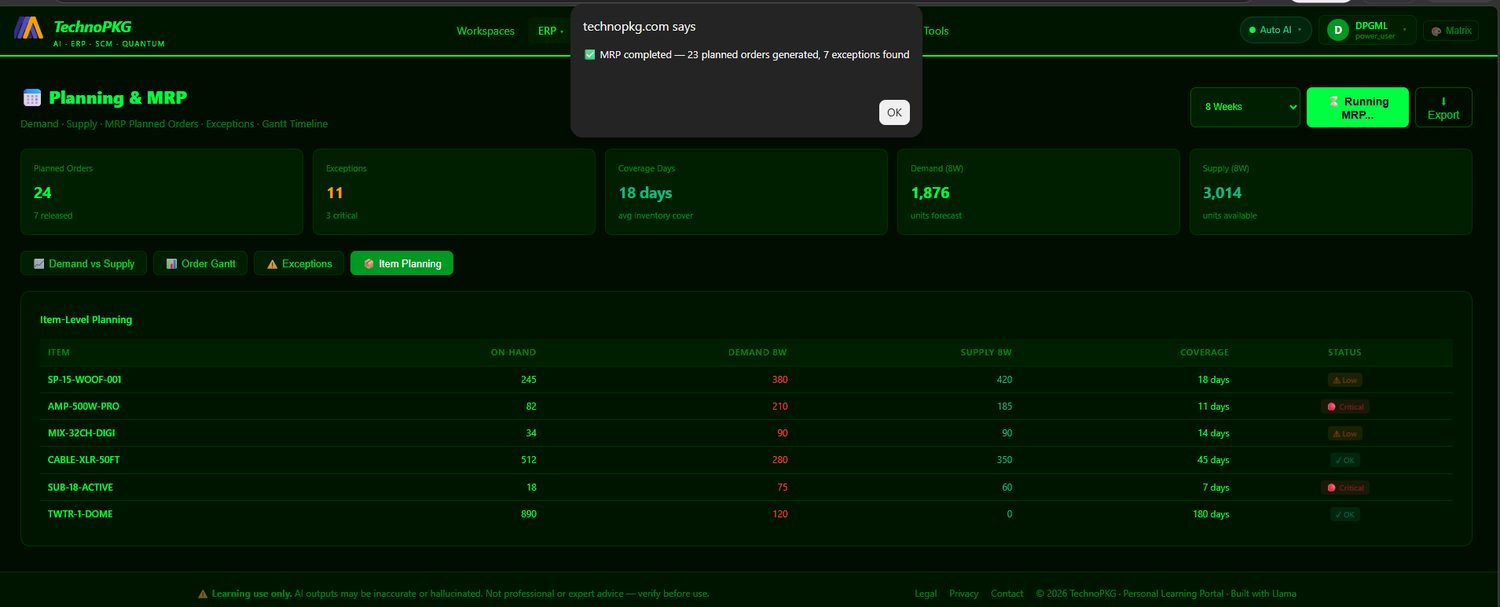This screenshot has height=607, width=1500.
Task: Open the TechnoPKG logo home link
Action: (90, 32)
